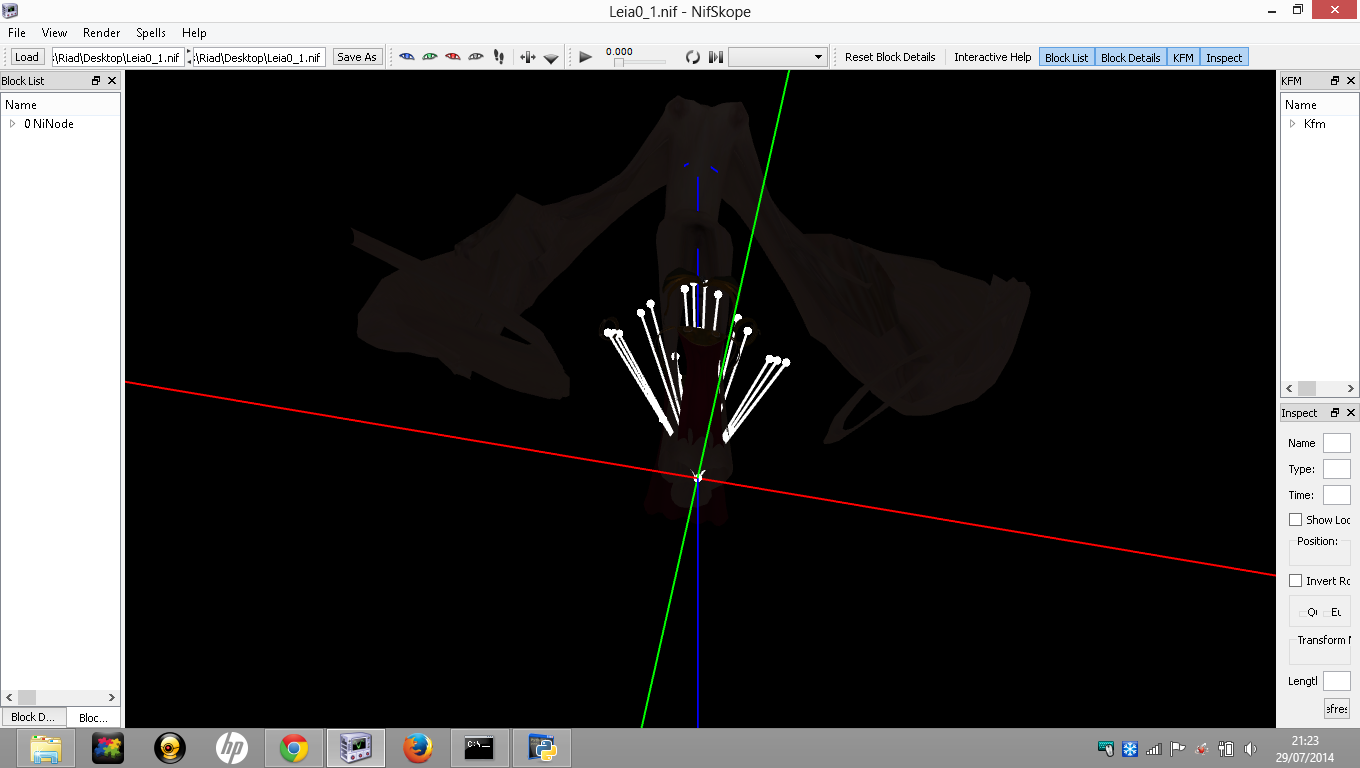The height and width of the screenshot is (768, 1360).
Task: Click the red eye view icon
Action: 453,57
